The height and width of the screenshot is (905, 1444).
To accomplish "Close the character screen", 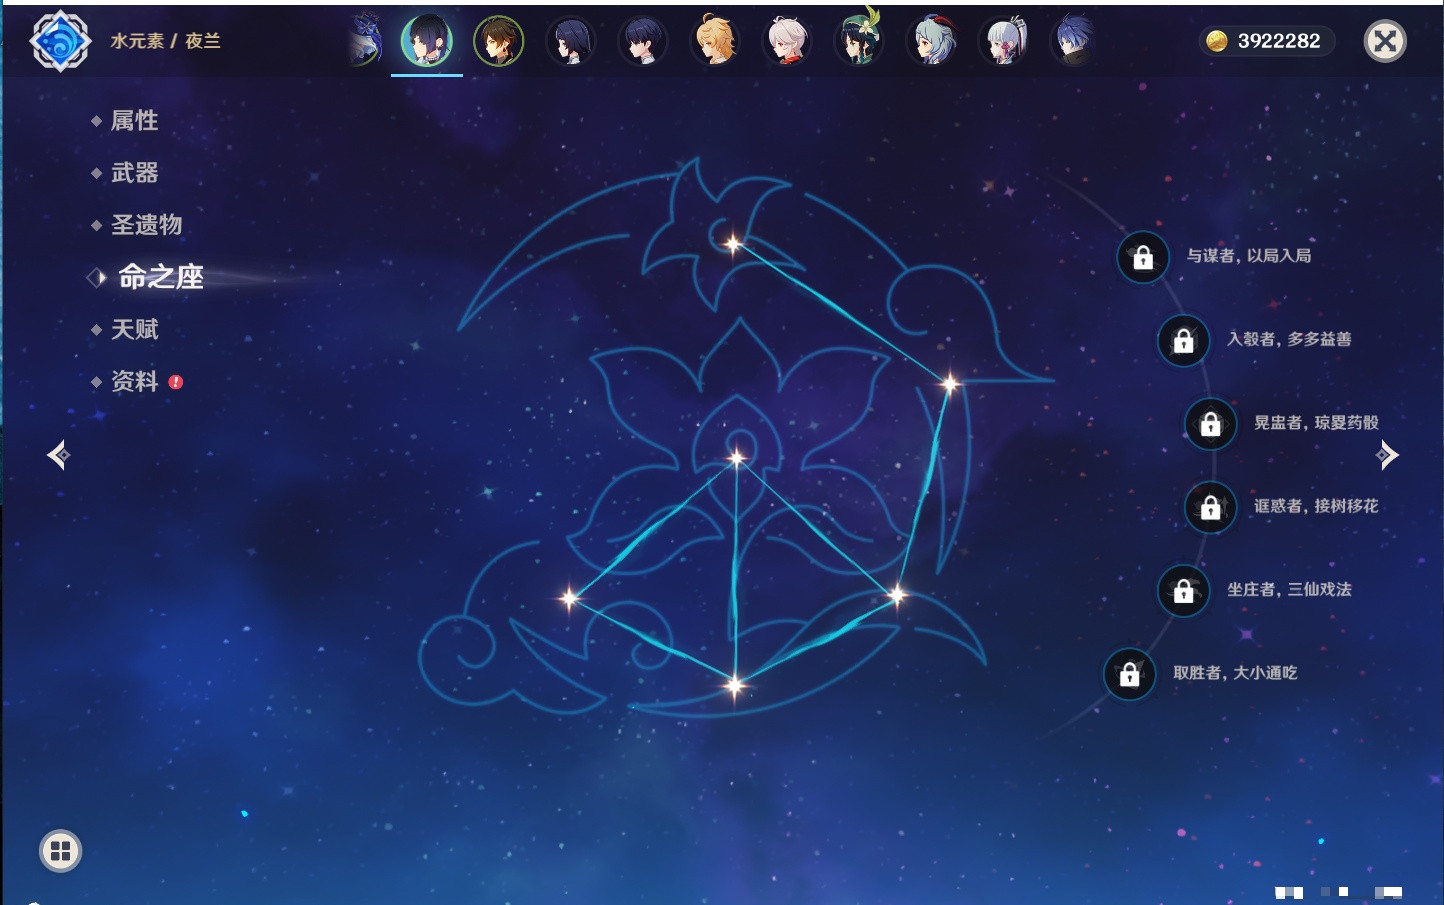I will [1385, 41].
